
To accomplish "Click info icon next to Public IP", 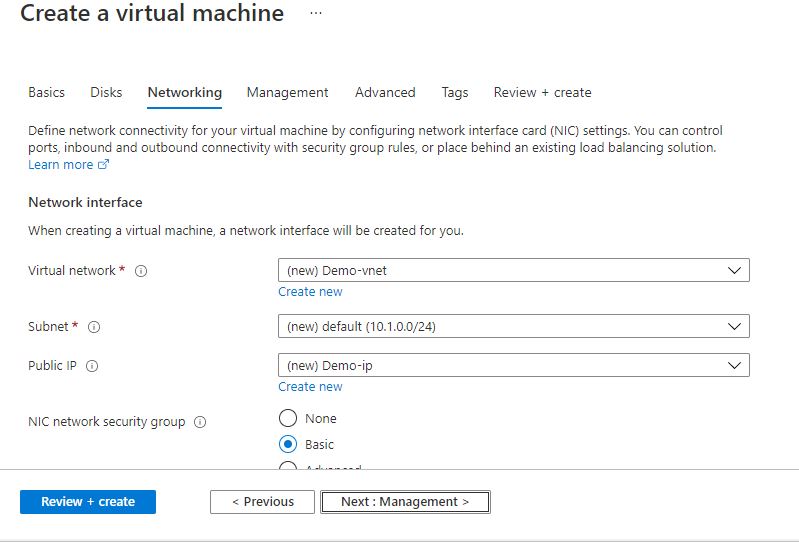I will click(92, 366).
